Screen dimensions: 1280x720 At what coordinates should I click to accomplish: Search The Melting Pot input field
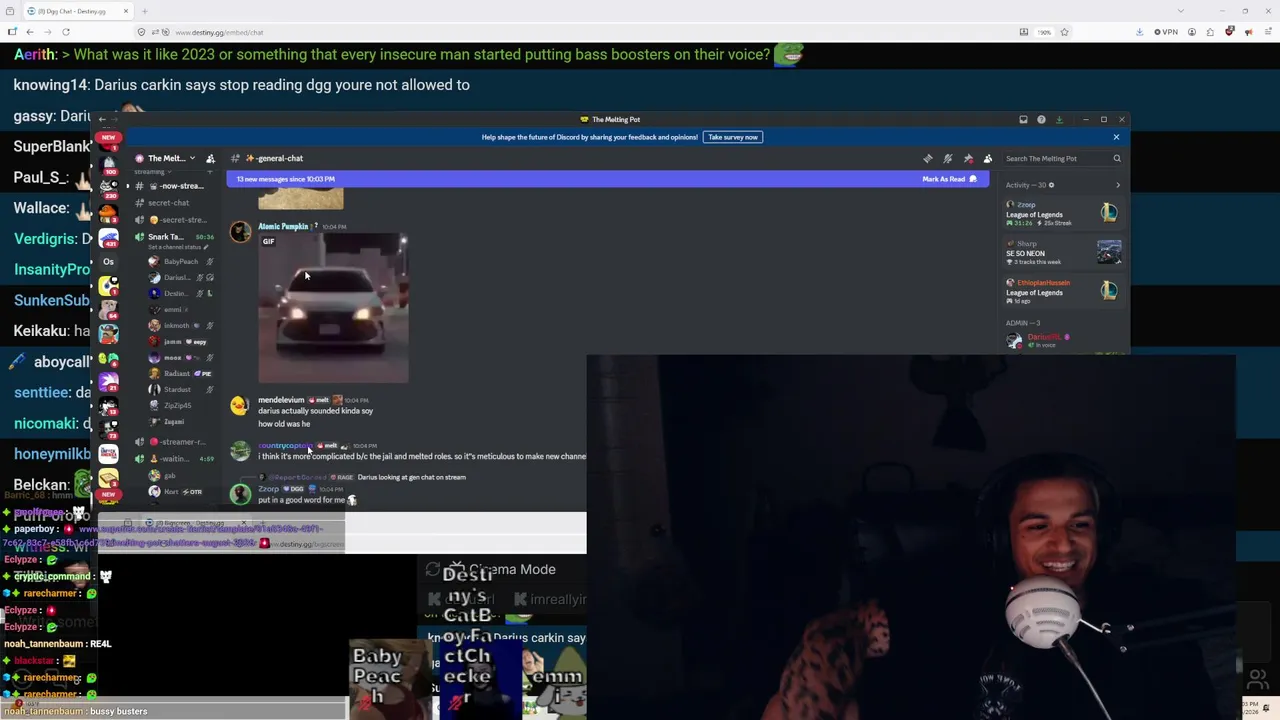point(1062,158)
